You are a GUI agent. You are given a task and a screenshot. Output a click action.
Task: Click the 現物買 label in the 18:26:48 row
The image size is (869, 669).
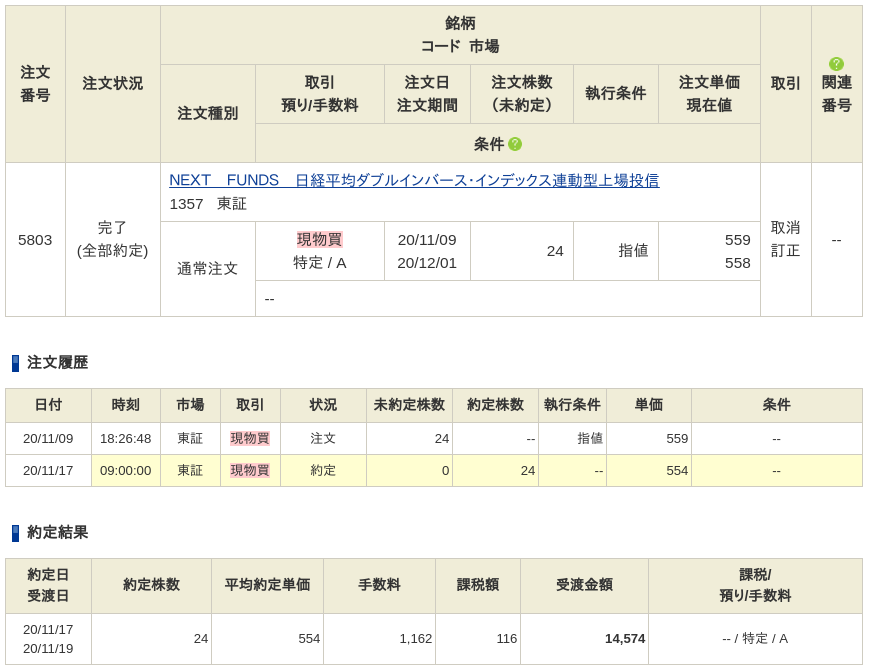pyautogui.click(x=250, y=438)
